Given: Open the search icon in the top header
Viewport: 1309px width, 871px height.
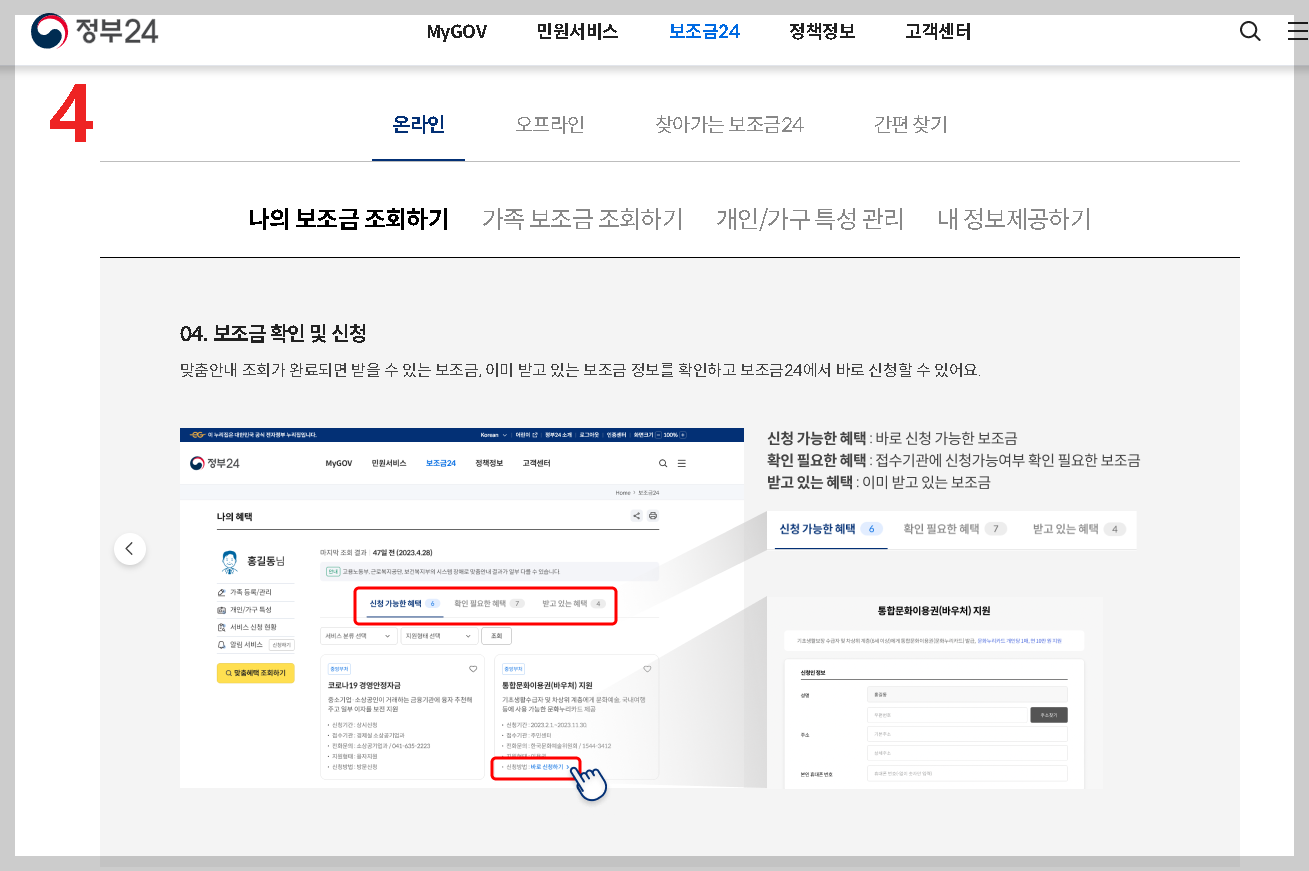Looking at the screenshot, I should point(1250,31).
